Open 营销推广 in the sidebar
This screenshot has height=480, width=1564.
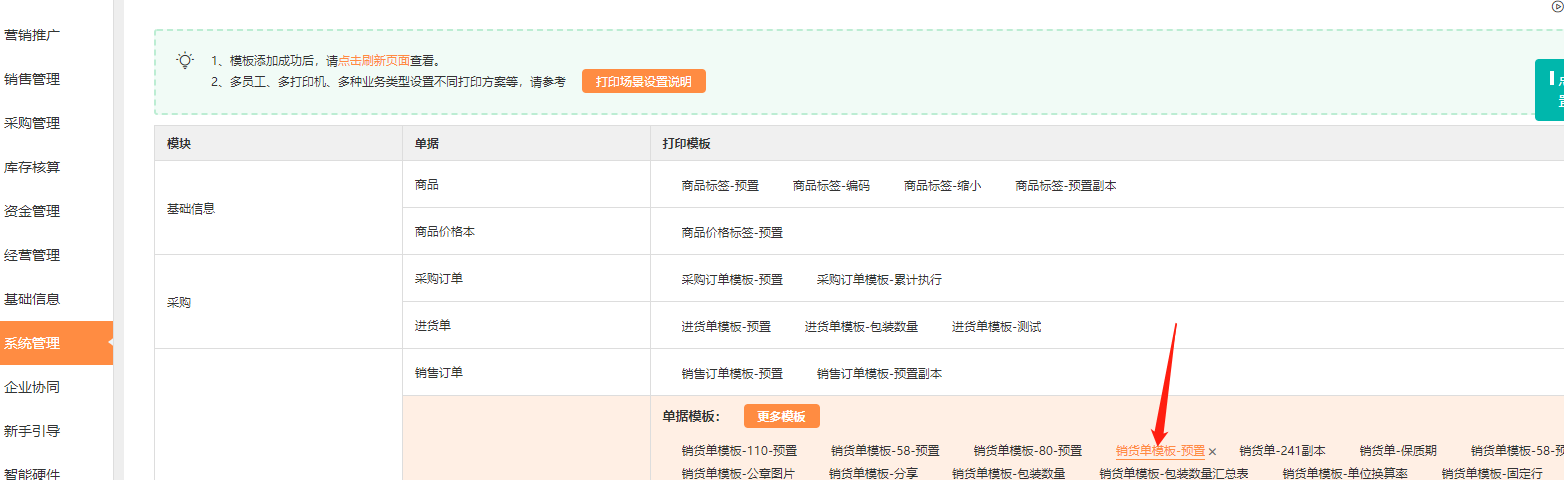(32, 35)
